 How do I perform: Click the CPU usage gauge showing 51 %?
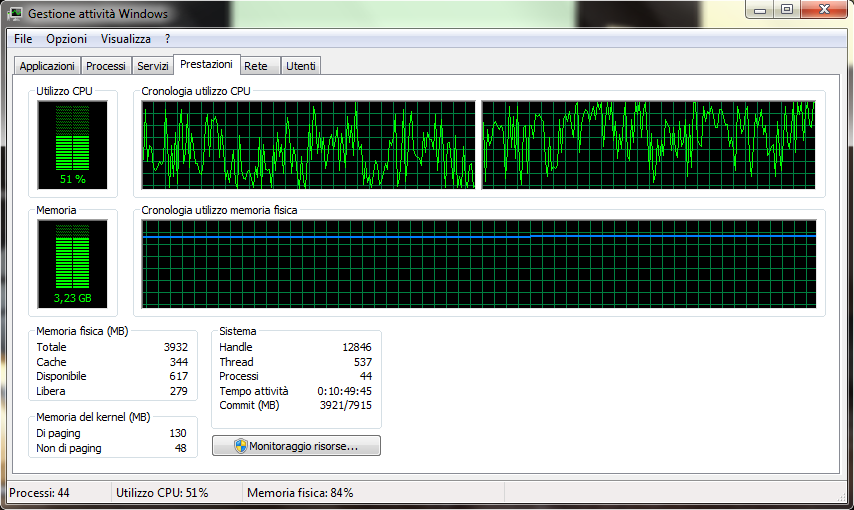click(72, 145)
